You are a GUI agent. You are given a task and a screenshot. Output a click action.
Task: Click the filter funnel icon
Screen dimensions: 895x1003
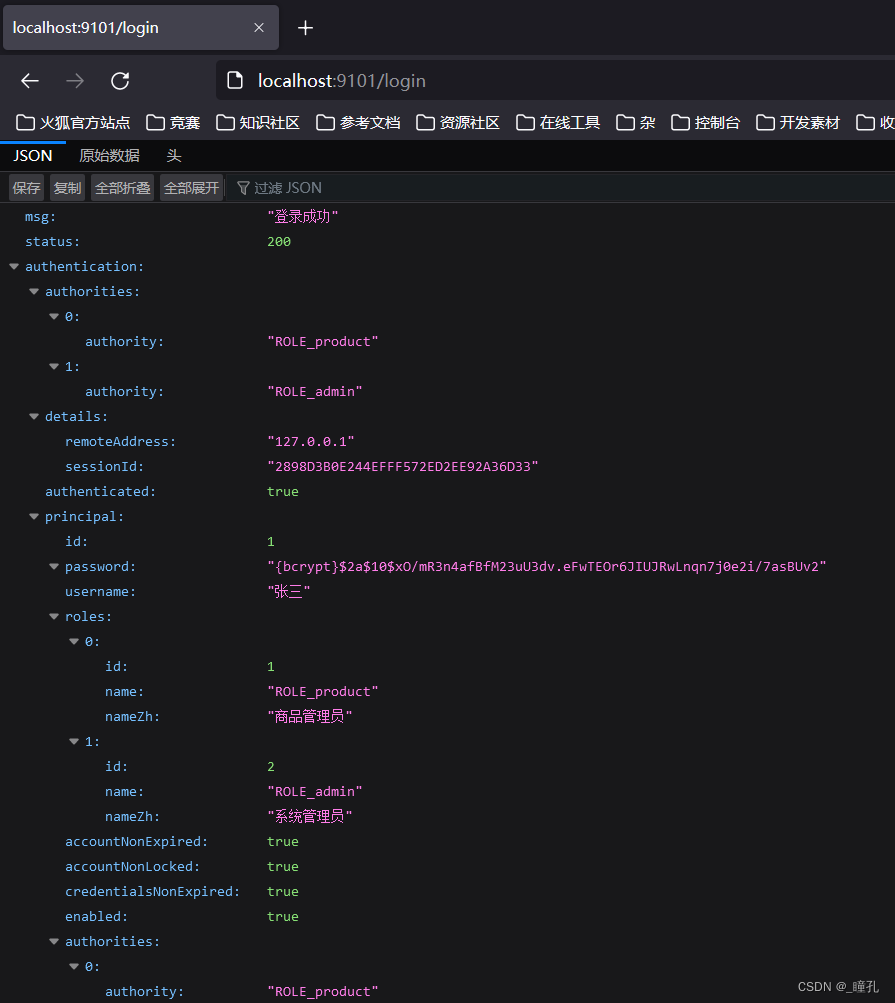(x=242, y=187)
